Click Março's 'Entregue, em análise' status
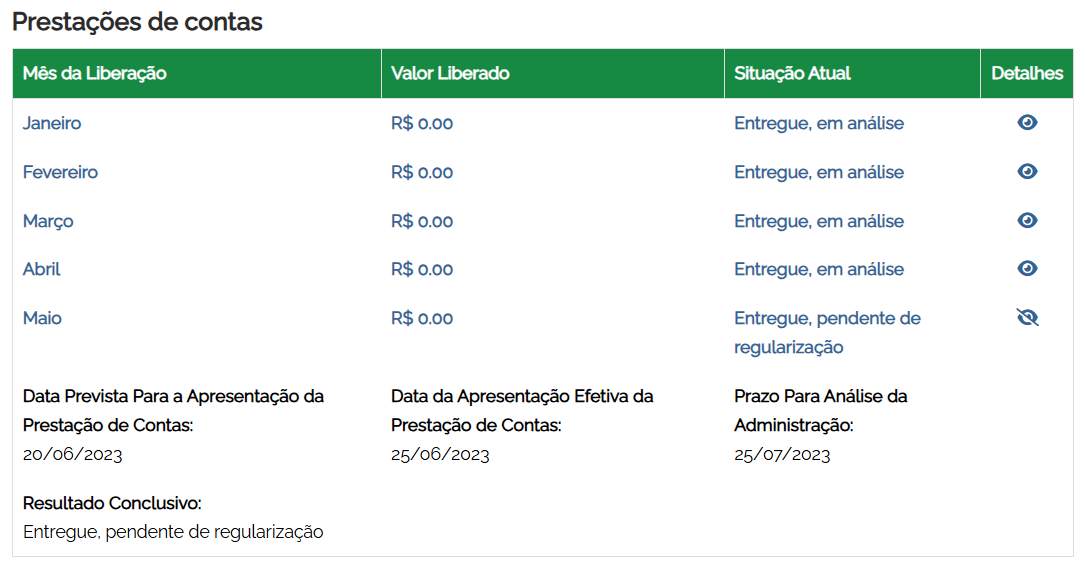Screen dimensions: 1085x569 click(x=819, y=221)
